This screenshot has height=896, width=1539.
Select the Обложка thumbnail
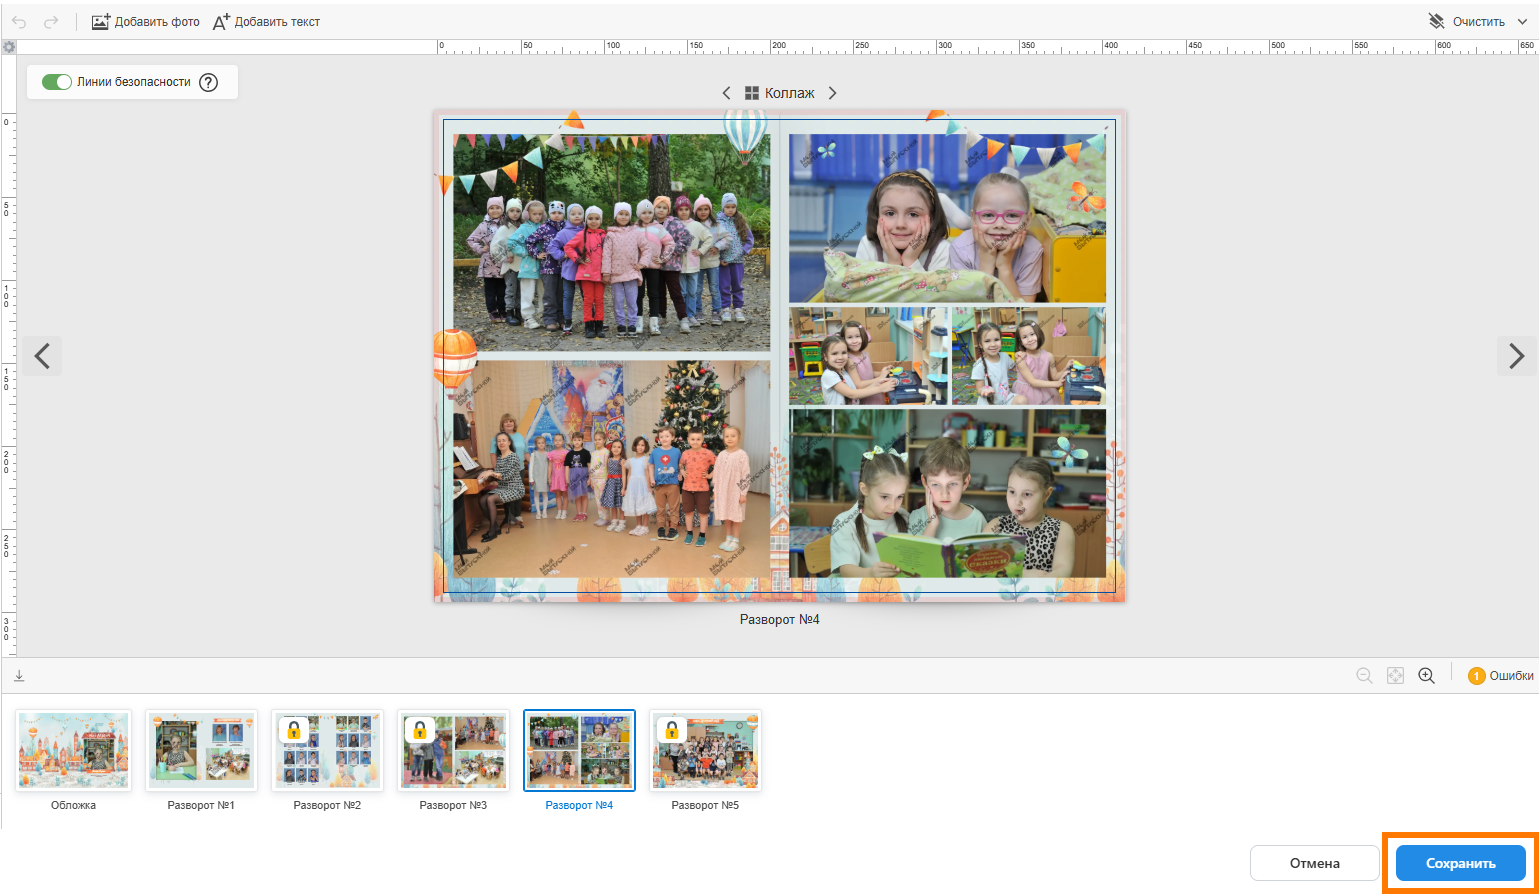coord(74,750)
